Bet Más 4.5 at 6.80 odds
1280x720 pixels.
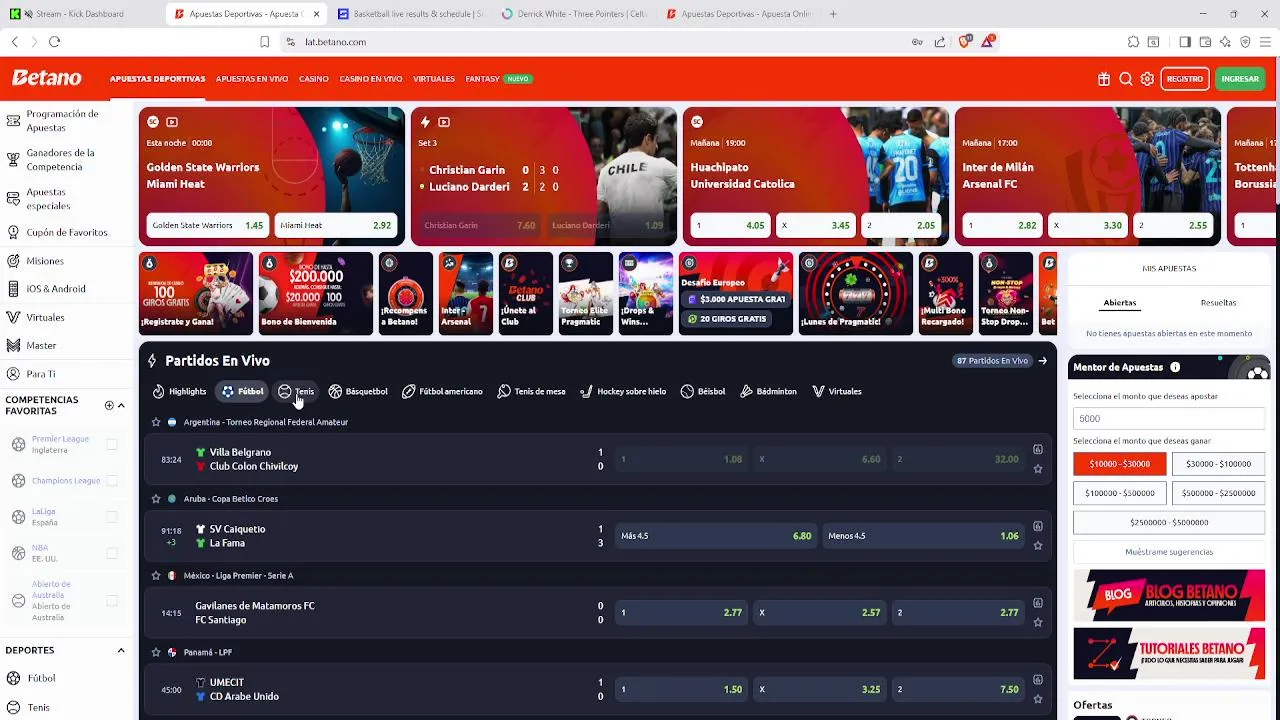point(716,536)
